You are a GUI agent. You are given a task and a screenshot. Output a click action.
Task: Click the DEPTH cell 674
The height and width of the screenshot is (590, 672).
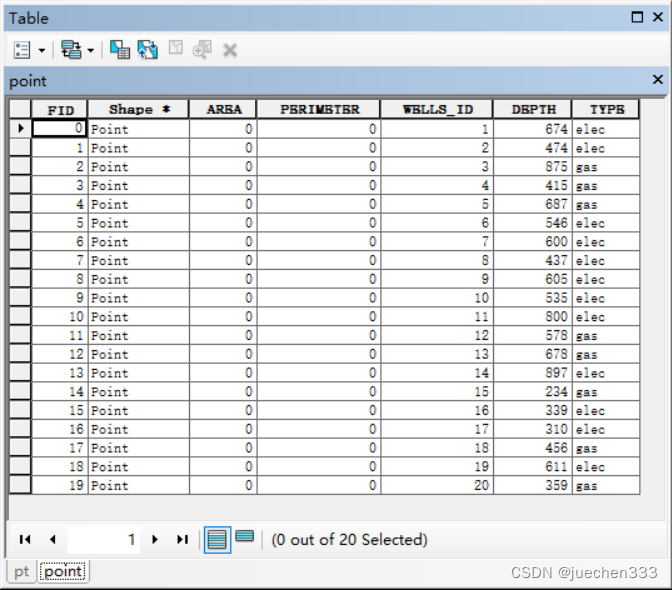pyautogui.click(x=533, y=129)
